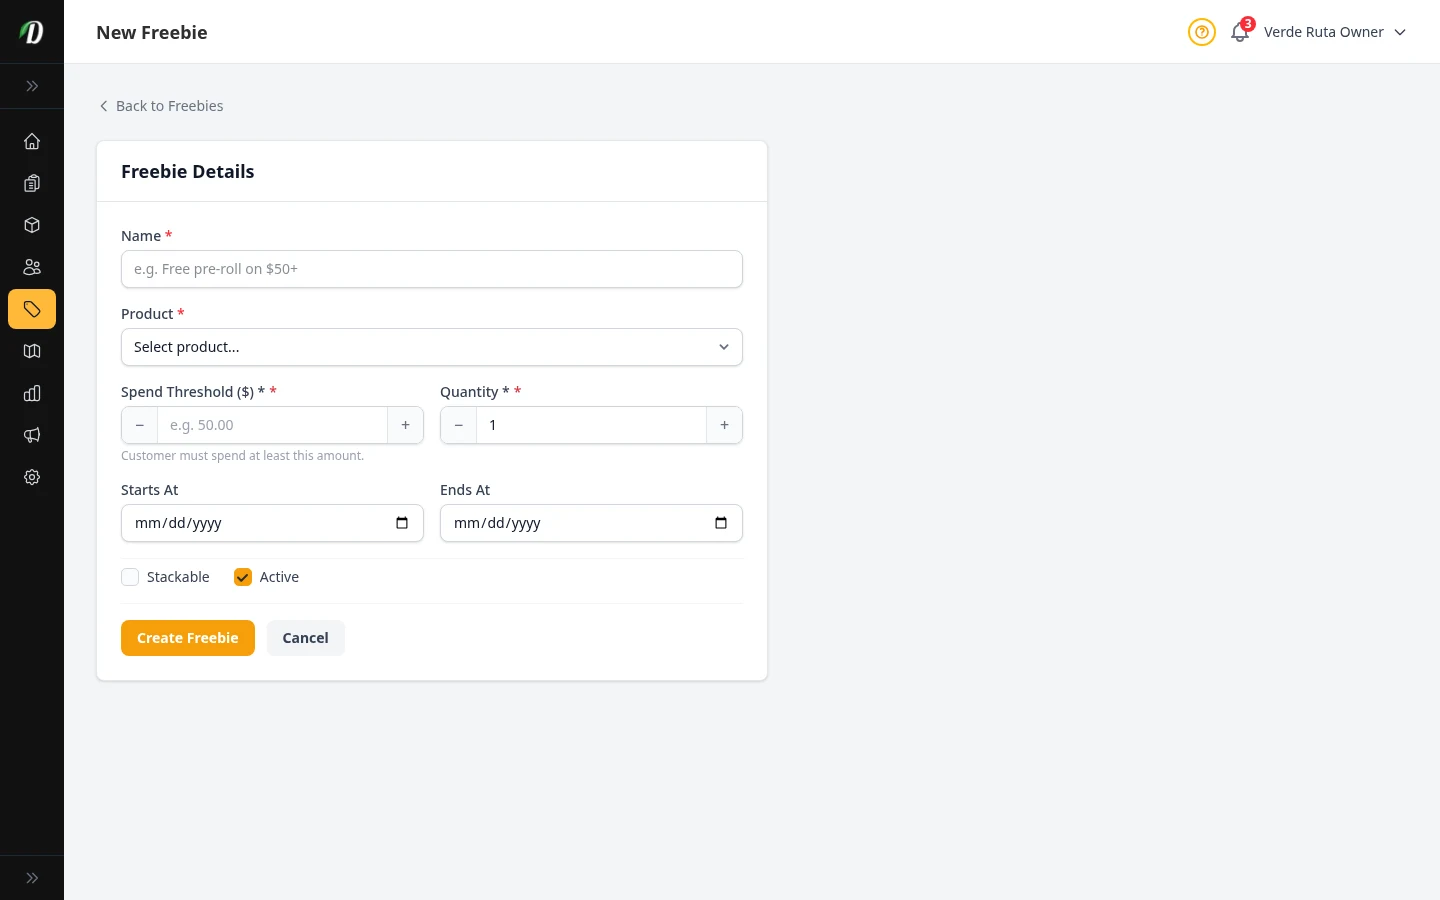Viewport: 1440px width, 900px height.
Task: Check notifications via the bell icon
Action: click(x=1239, y=32)
